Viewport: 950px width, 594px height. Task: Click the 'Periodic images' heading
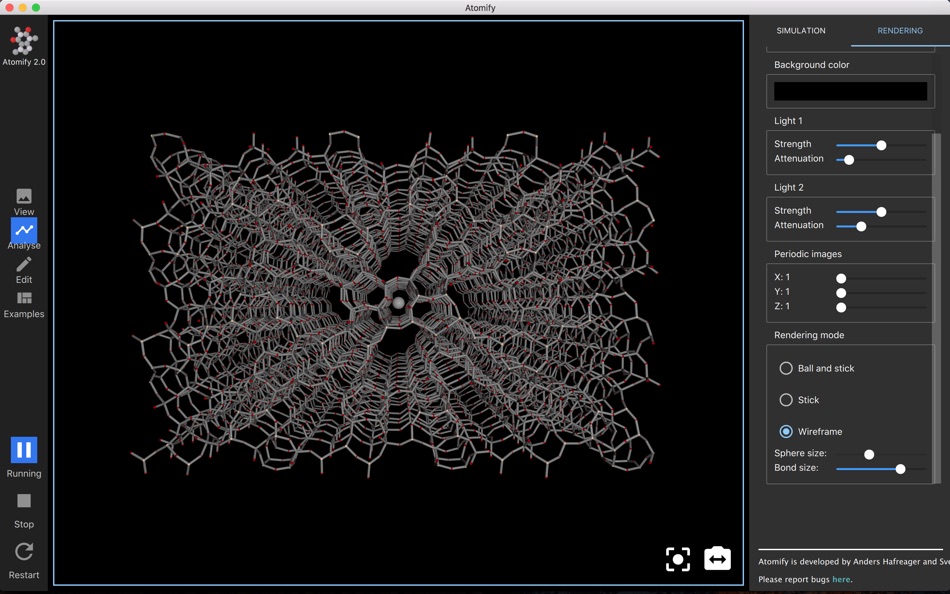point(808,254)
